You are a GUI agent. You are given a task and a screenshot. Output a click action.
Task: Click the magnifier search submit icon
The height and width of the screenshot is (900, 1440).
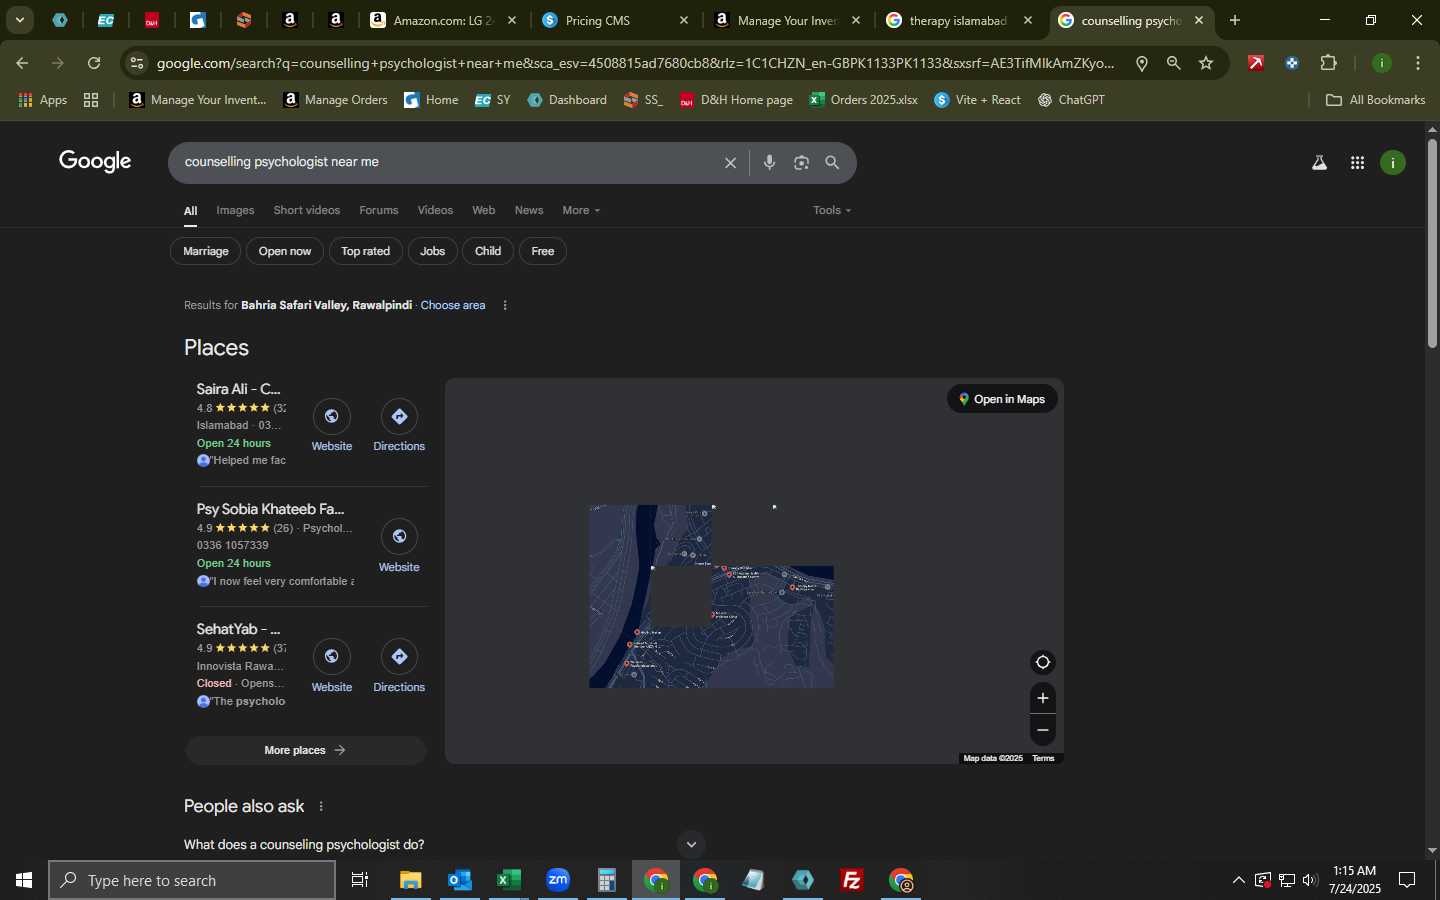coord(832,163)
